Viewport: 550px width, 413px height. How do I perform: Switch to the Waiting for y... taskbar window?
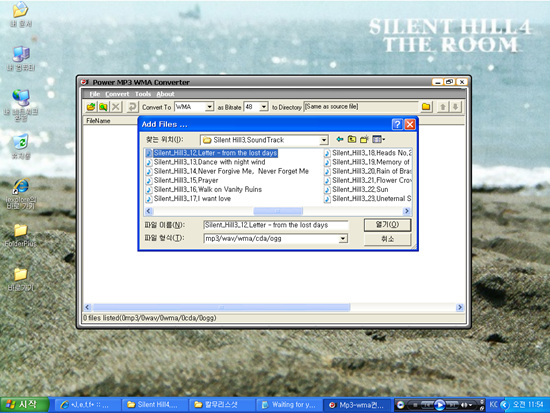289,405
